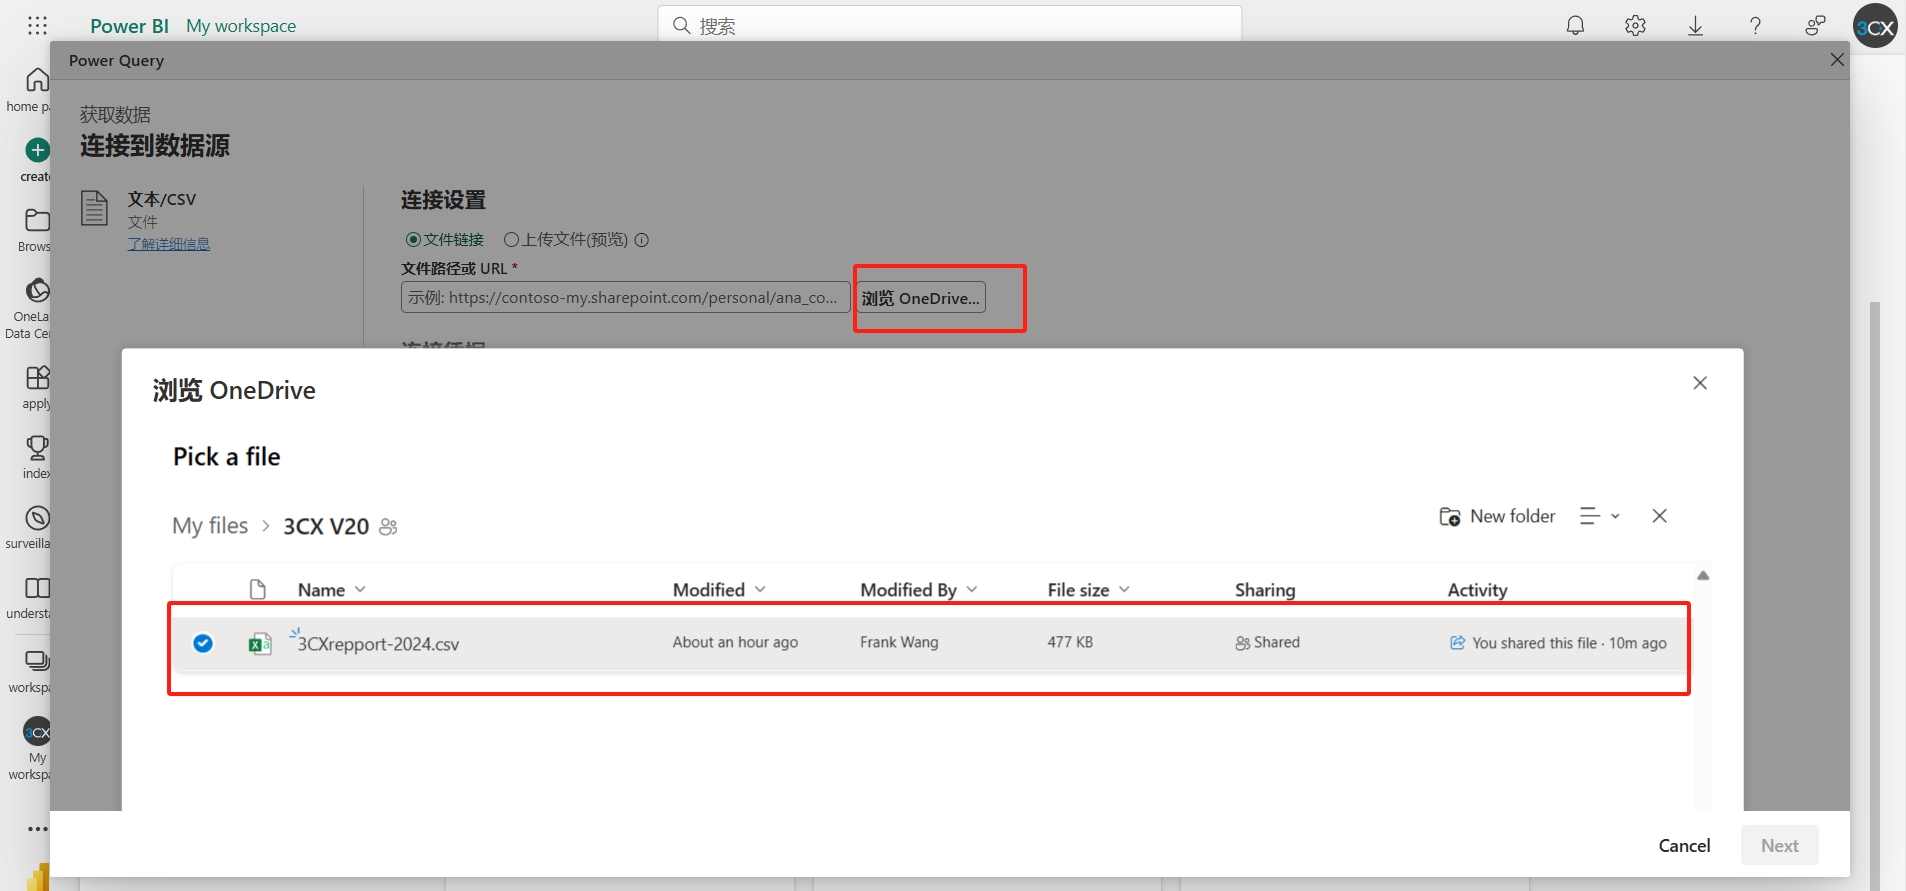The image size is (1906, 891).
Task: Click the app launcher grid icon
Action: click(37, 26)
